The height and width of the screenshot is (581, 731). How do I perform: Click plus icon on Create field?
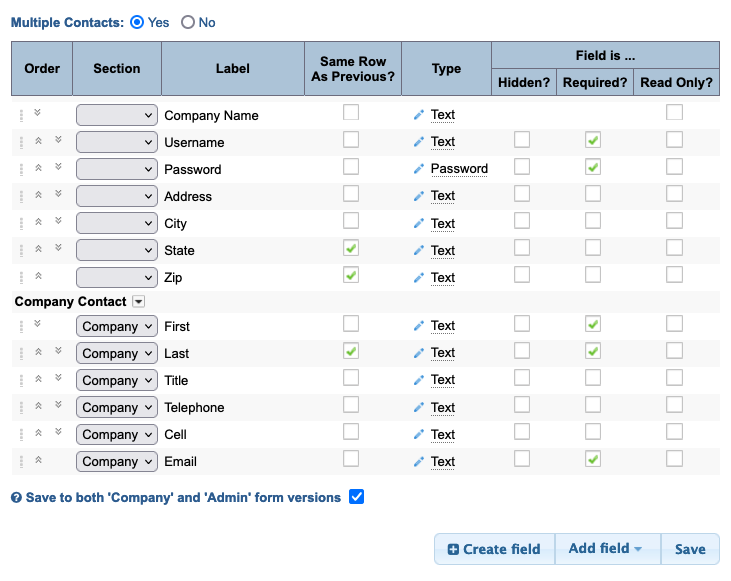(x=453, y=549)
